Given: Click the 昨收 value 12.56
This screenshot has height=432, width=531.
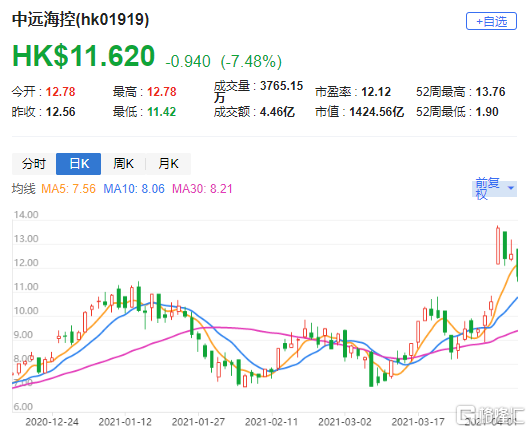Looking at the screenshot, I should [60, 112].
